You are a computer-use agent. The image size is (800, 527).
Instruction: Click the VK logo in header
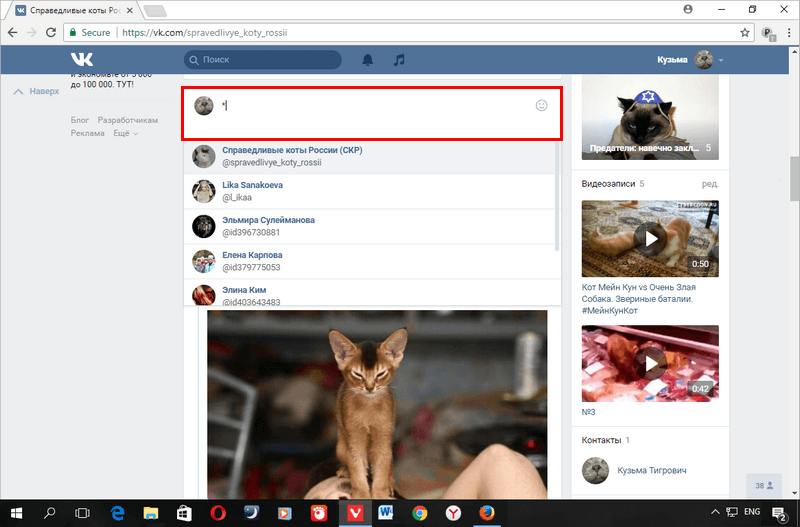(x=82, y=59)
